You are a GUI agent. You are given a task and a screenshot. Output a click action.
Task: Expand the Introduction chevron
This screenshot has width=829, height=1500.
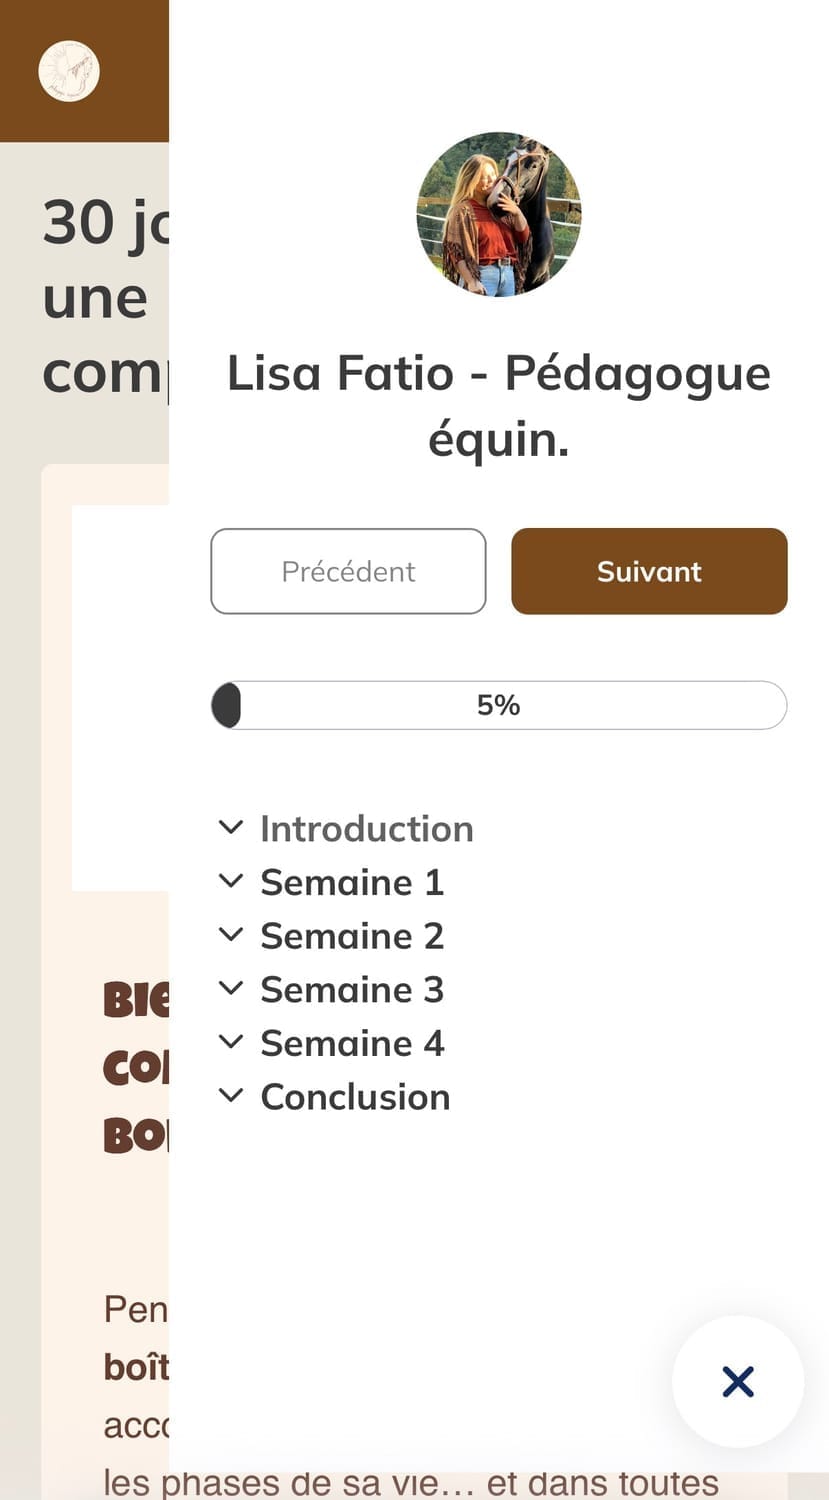[x=231, y=827]
